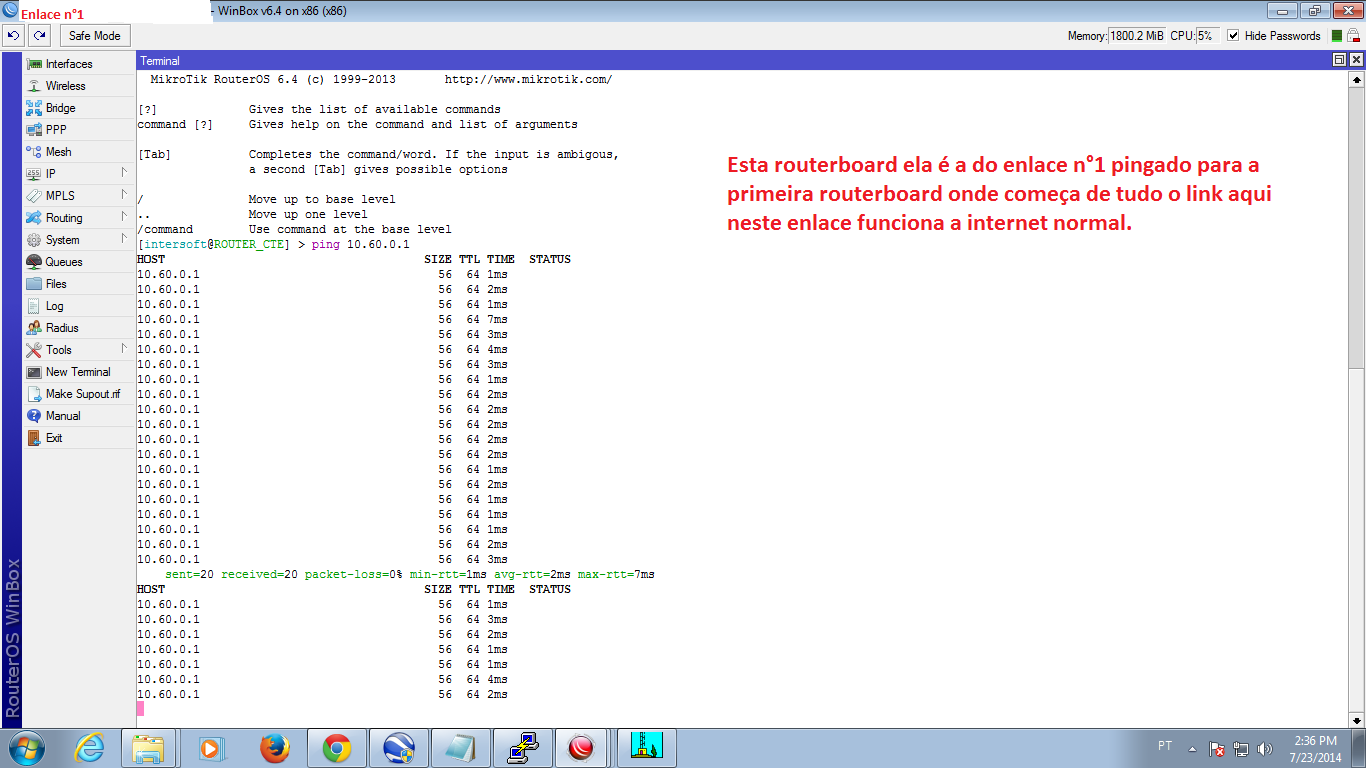The width and height of the screenshot is (1366, 768).
Task: Toggle the Hide Passwords checkbox
Action: [x=1233, y=35]
